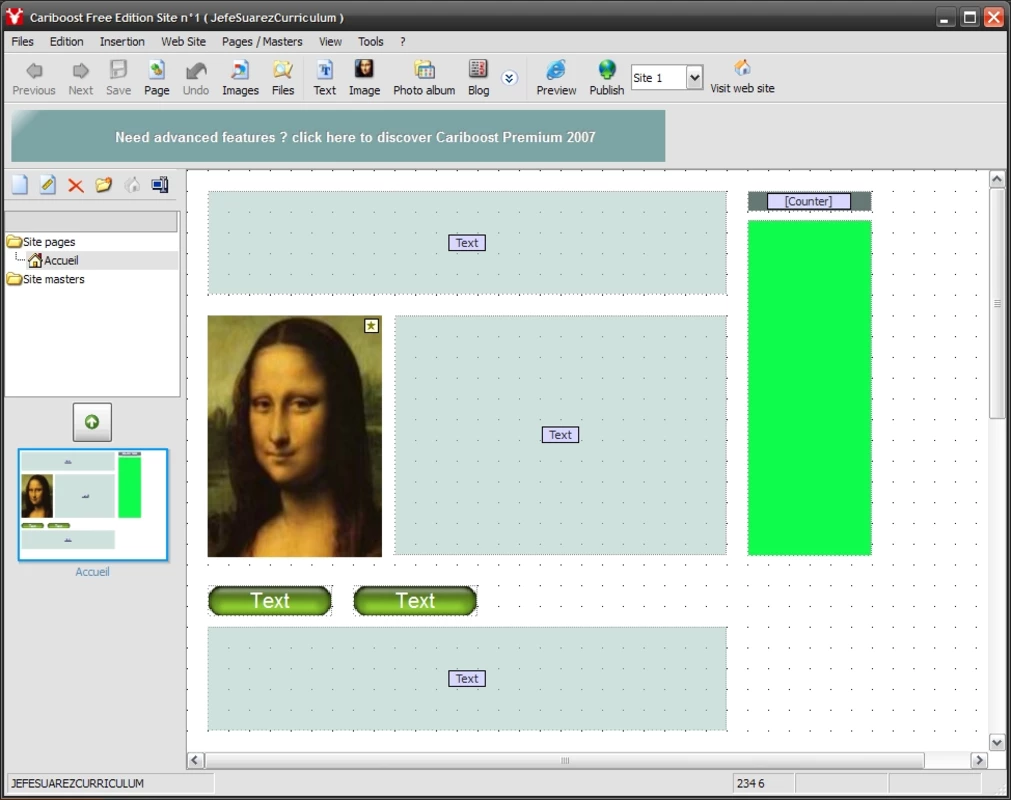The width and height of the screenshot is (1011, 800).
Task: Open the Pages / Masters menu
Action: (262, 41)
